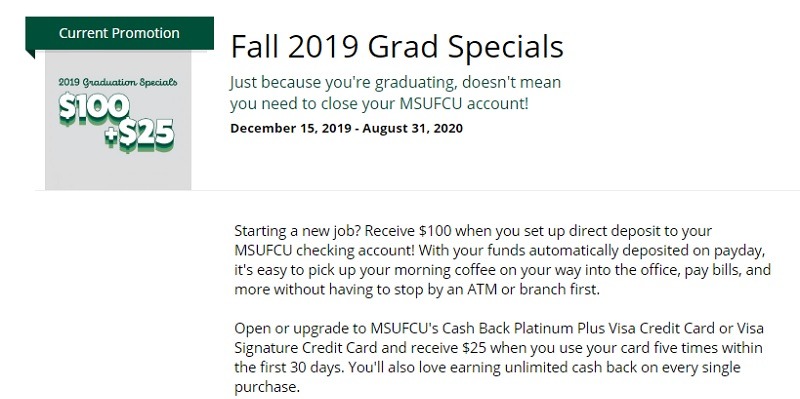Click the morning coffee line of text
Viewport: 800px width, 399px height.
502,270
